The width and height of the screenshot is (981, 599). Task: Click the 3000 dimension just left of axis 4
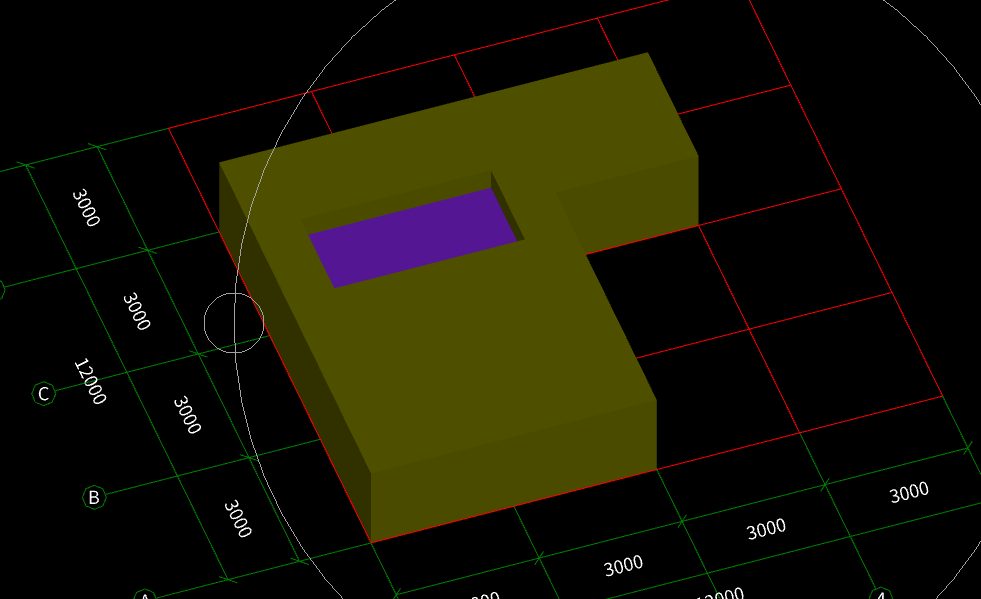(766, 530)
